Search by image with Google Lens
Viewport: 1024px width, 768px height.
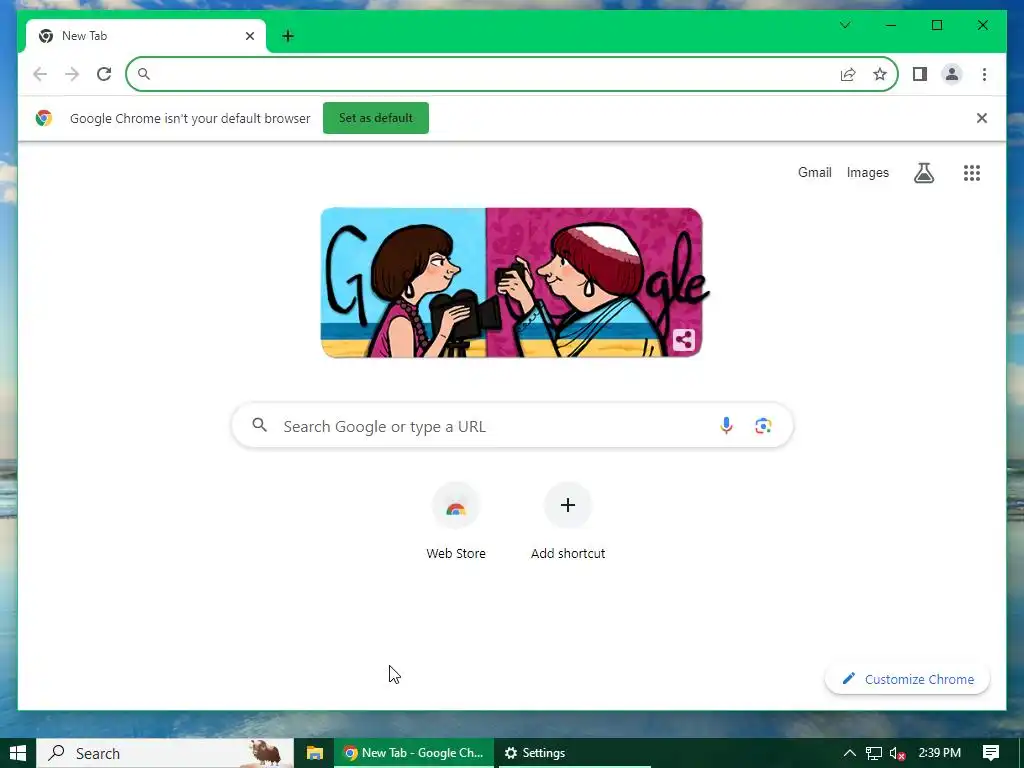(x=763, y=426)
